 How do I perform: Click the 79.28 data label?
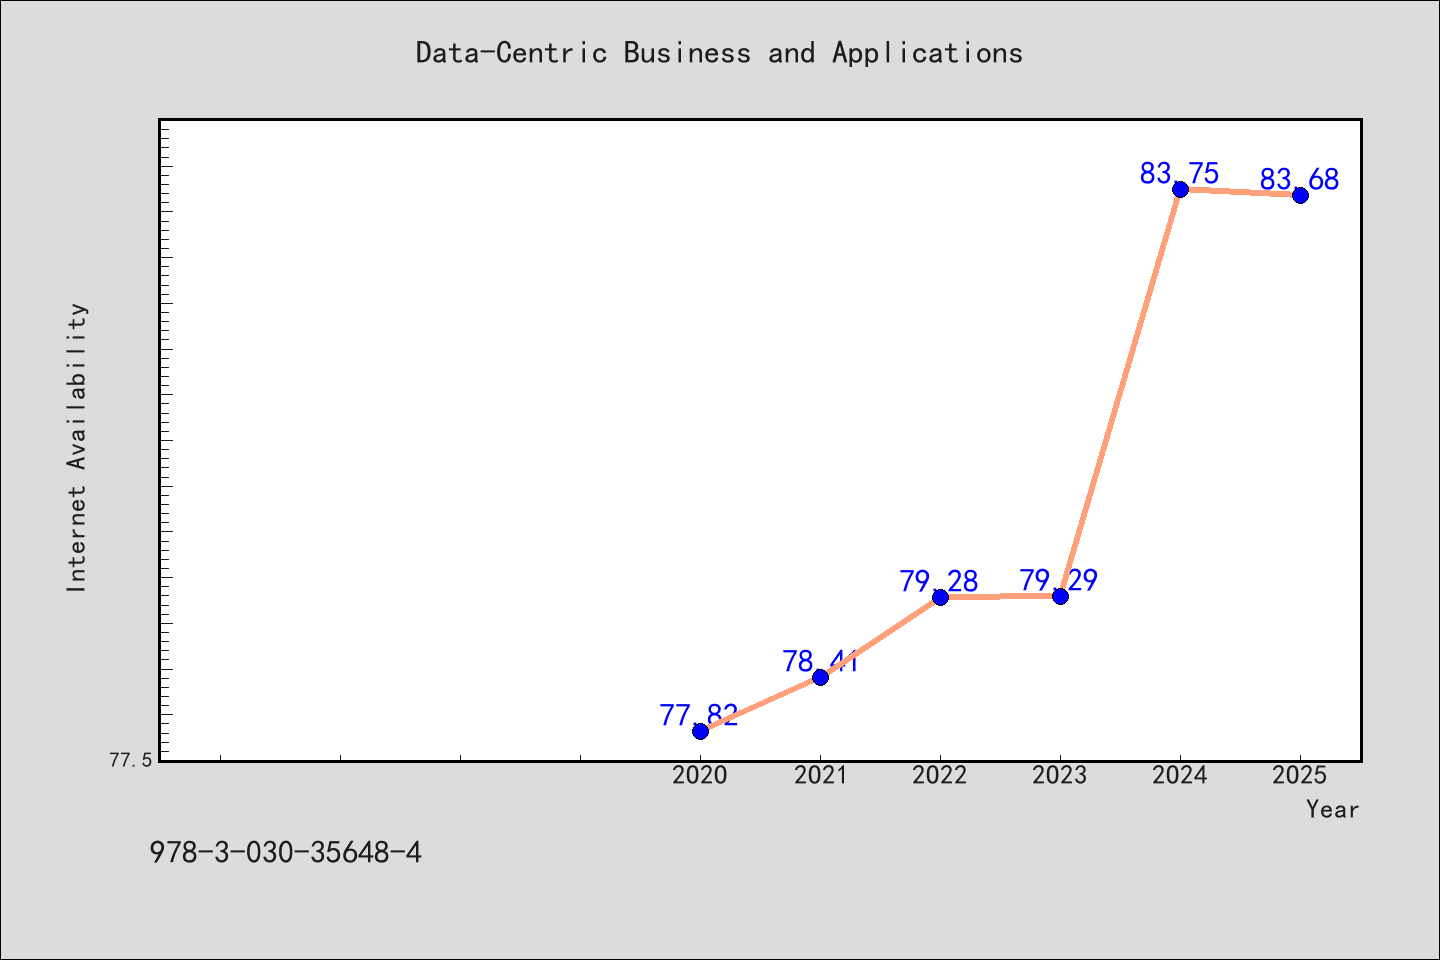pos(939,581)
